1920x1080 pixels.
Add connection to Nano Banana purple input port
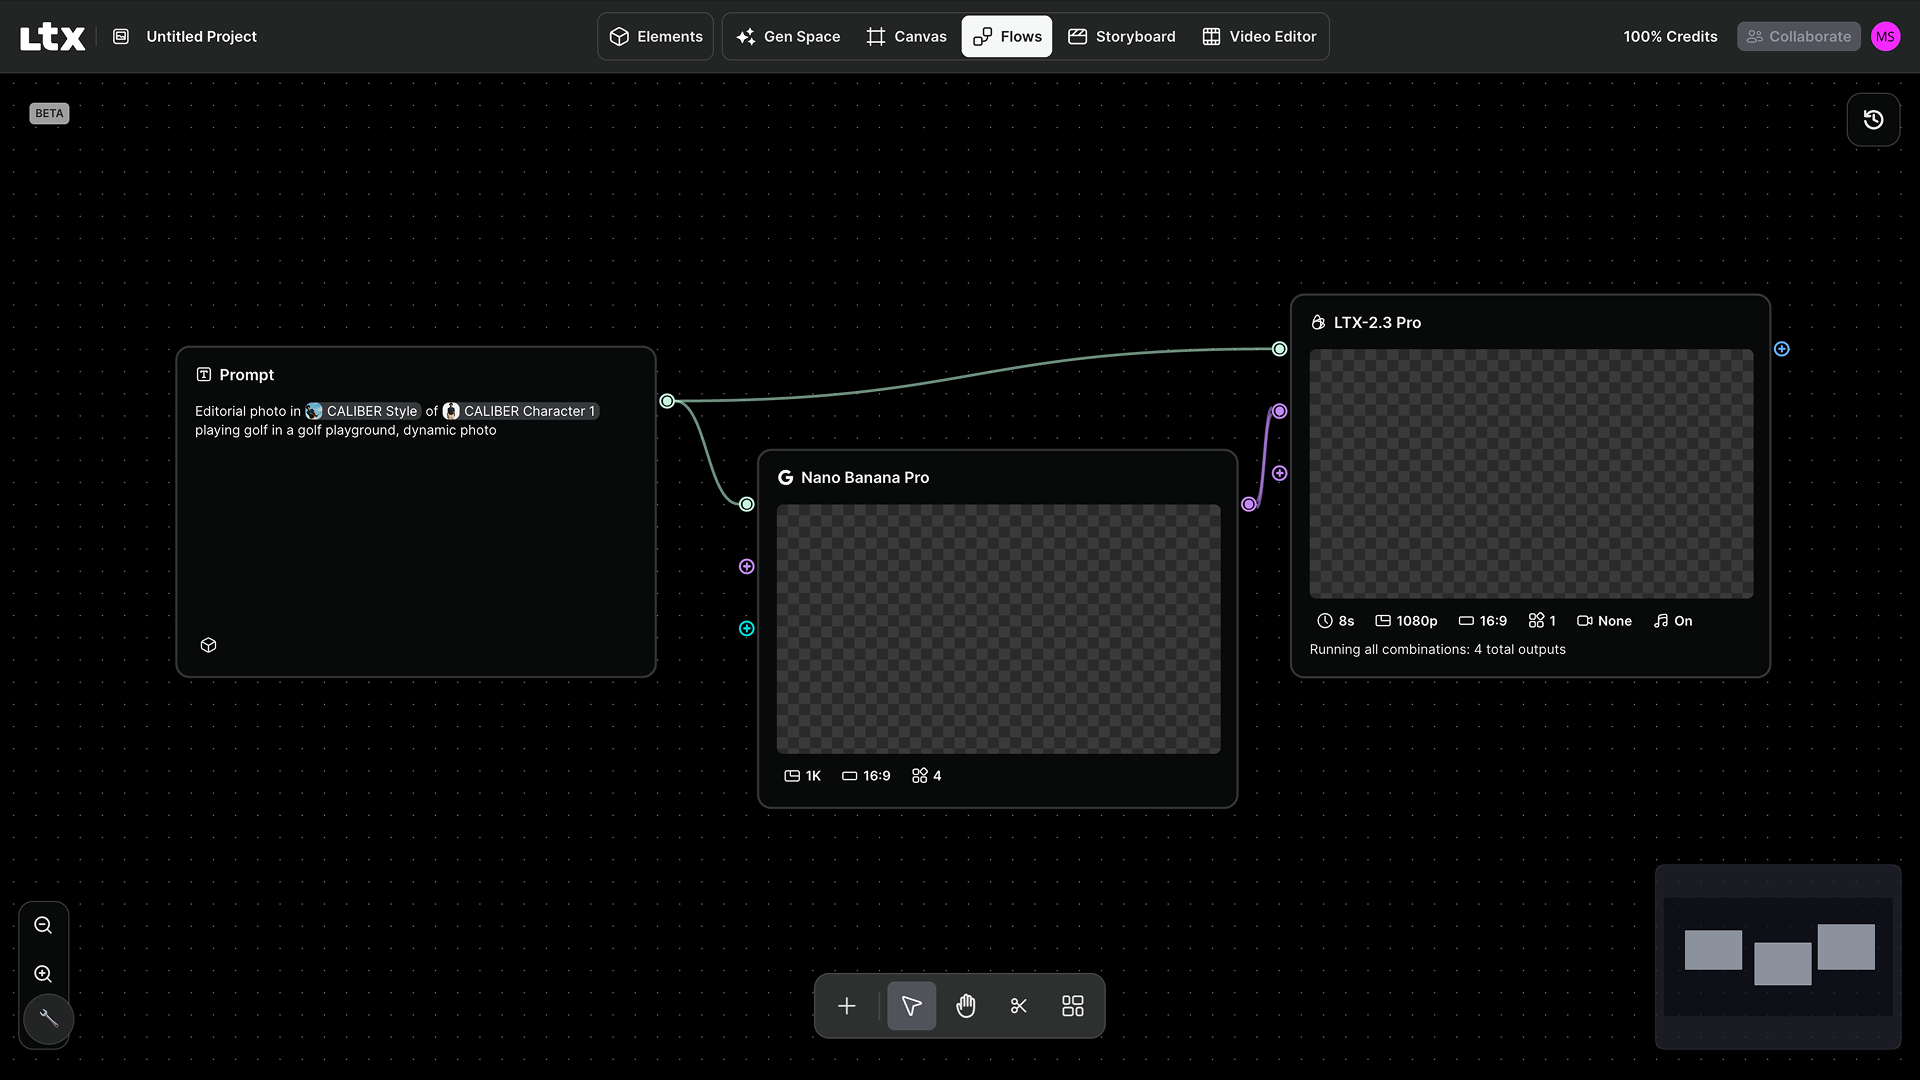click(x=747, y=567)
